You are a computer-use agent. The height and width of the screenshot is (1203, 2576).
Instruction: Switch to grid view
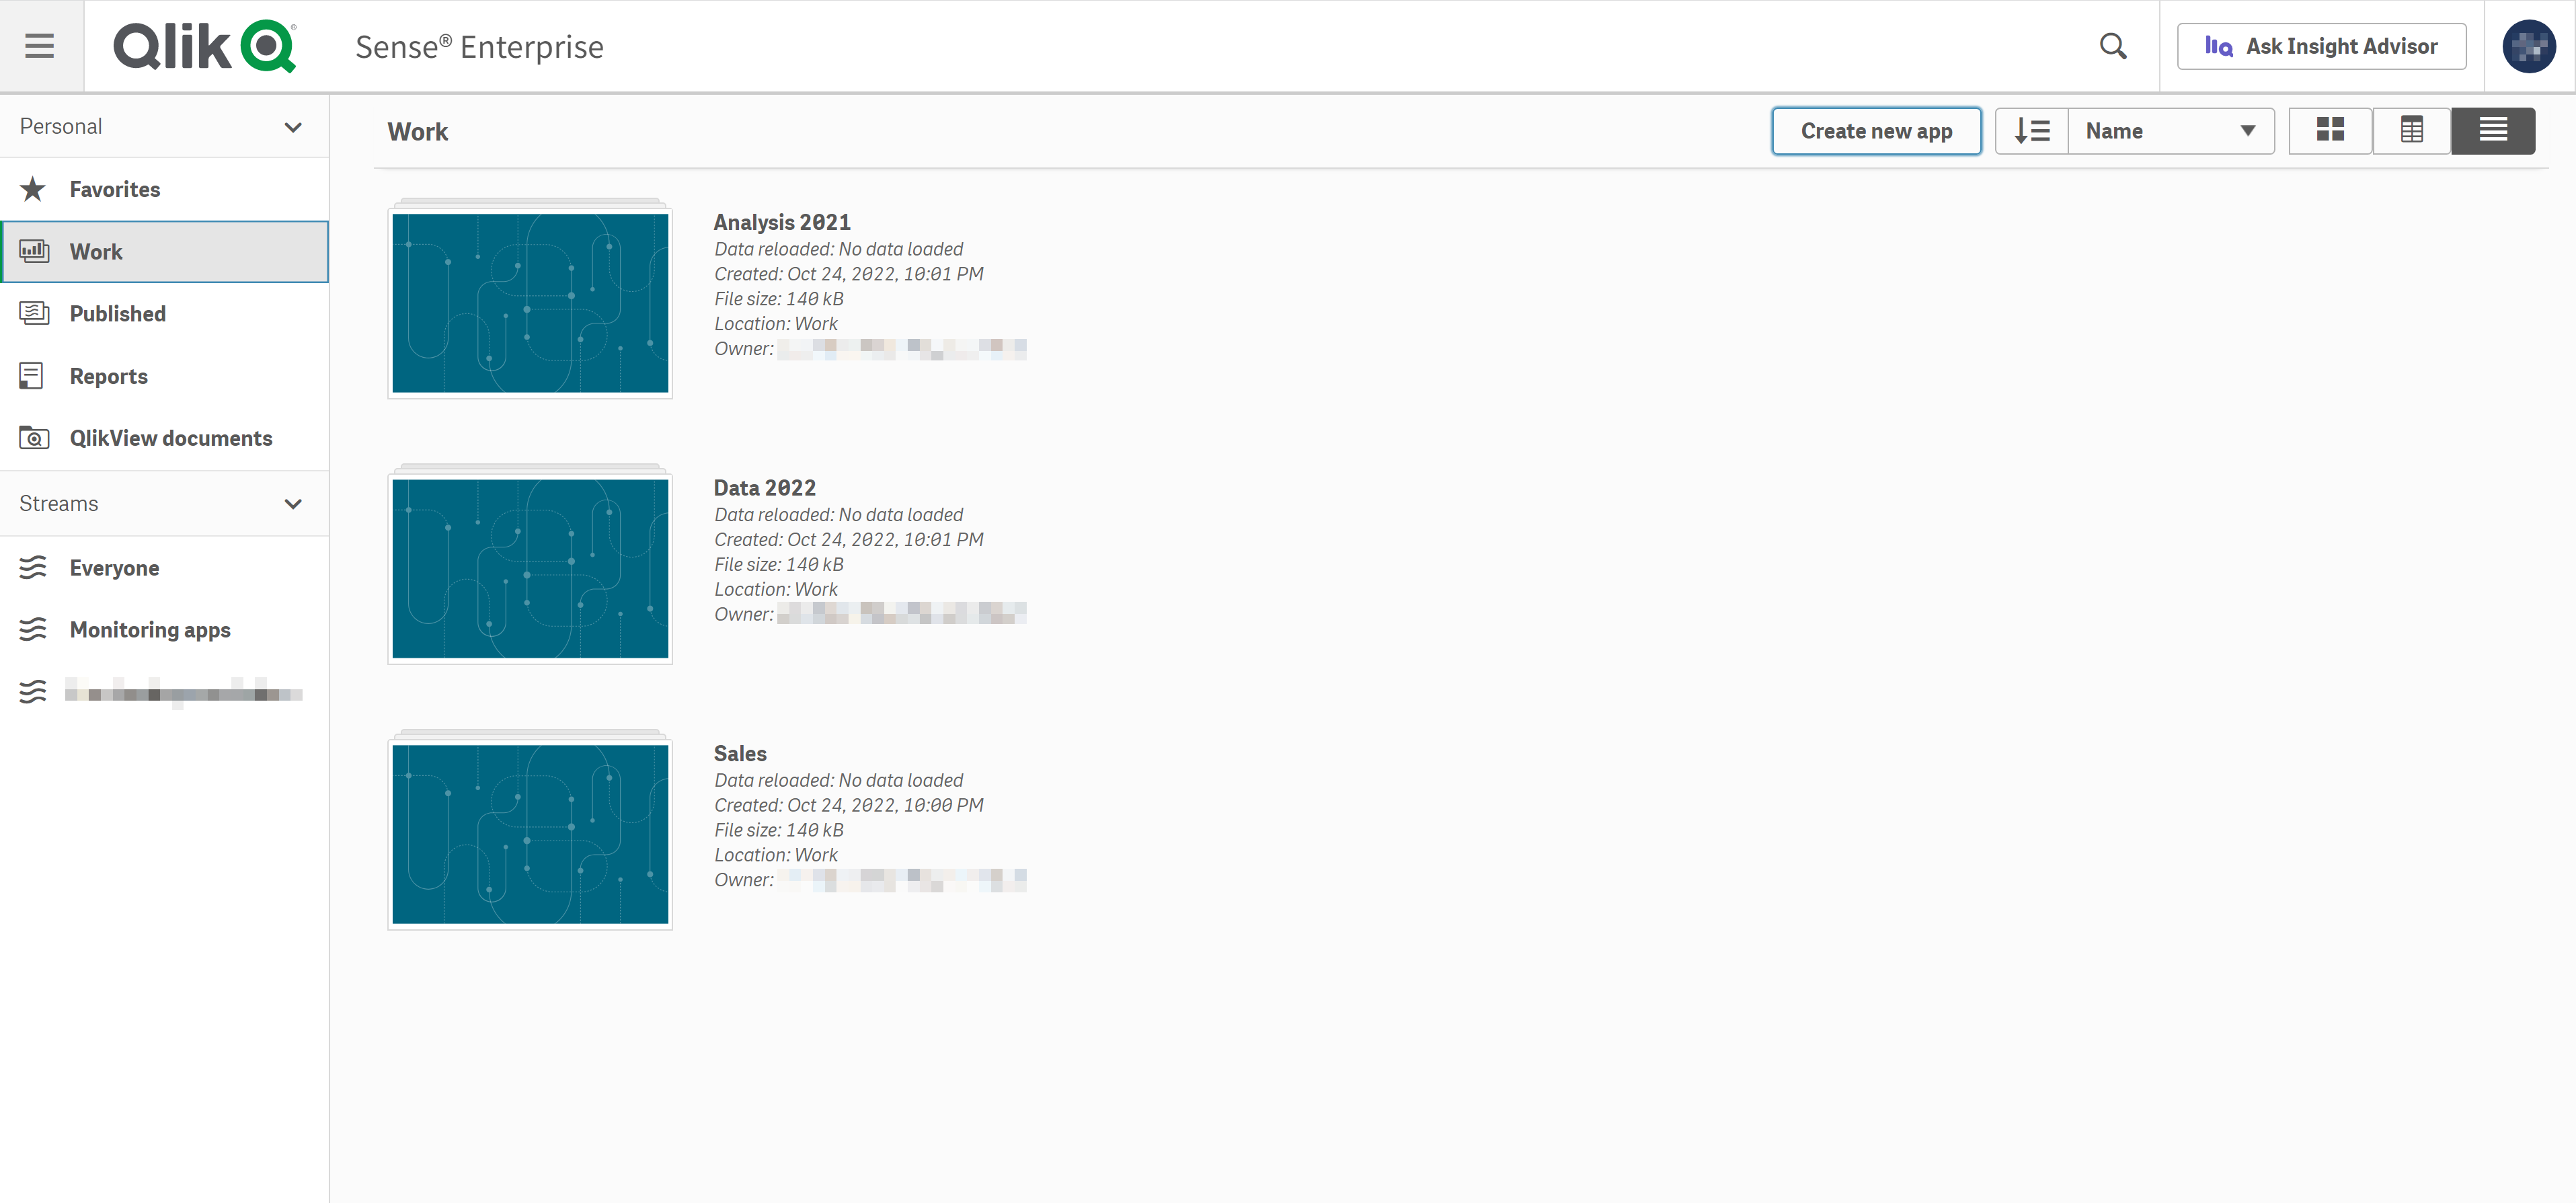tap(2330, 131)
